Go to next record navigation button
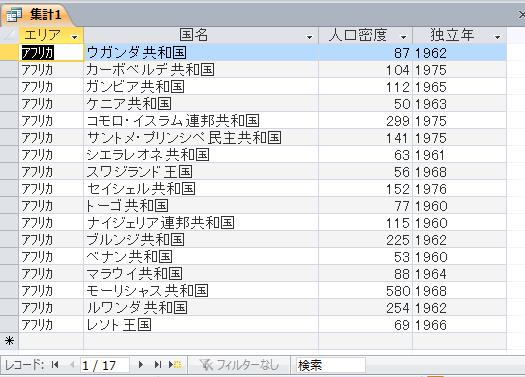This screenshot has height=377, width=525. pyautogui.click(x=141, y=364)
